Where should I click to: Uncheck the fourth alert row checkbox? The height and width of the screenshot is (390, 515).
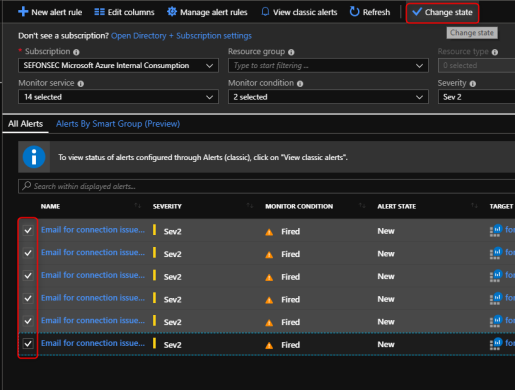click(x=28, y=298)
